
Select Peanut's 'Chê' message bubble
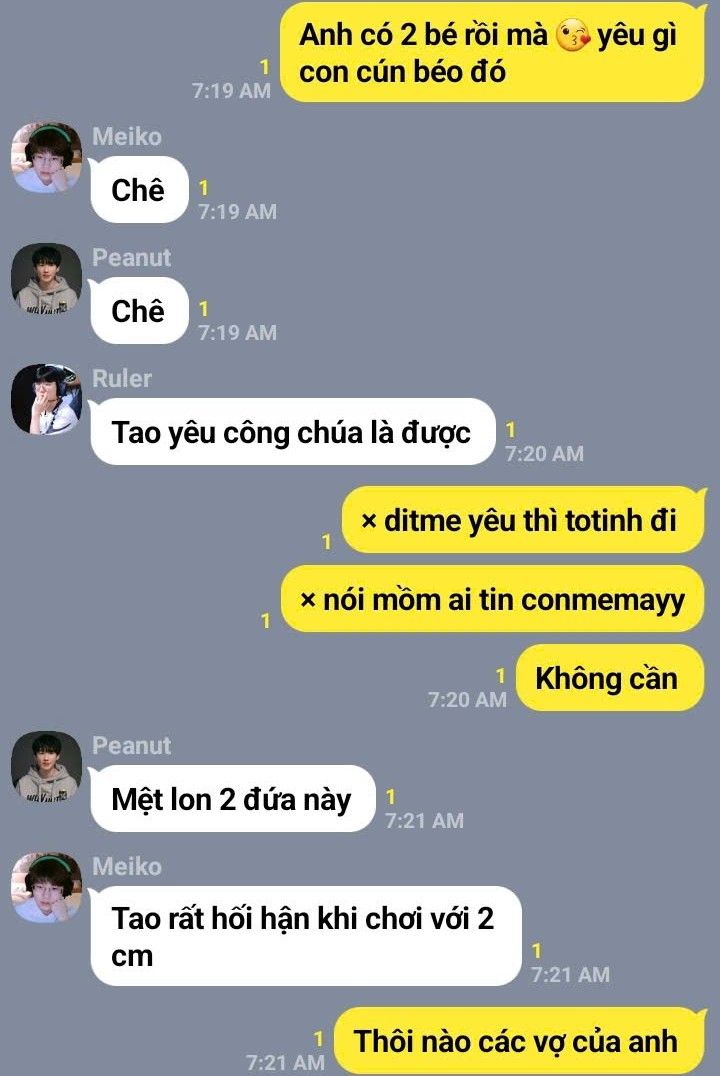pos(139,311)
